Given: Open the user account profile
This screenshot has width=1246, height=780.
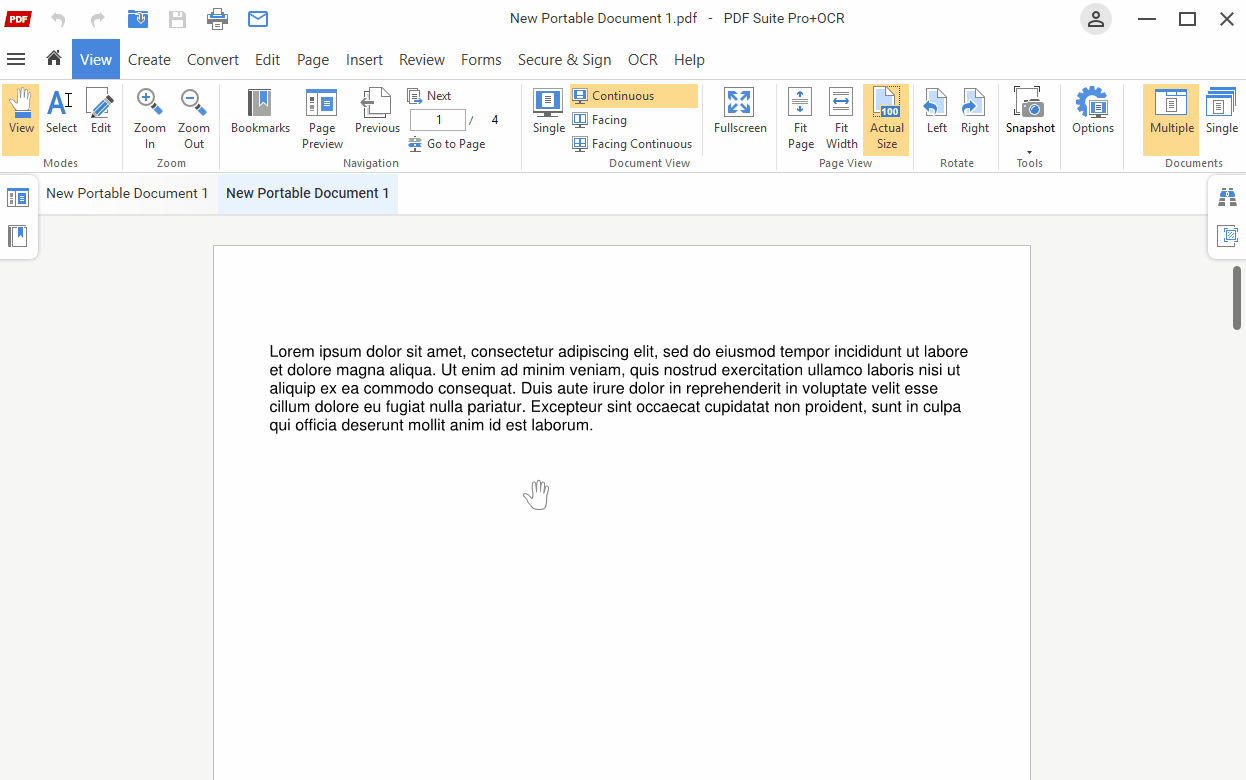Looking at the screenshot, I should [1096, 19].
